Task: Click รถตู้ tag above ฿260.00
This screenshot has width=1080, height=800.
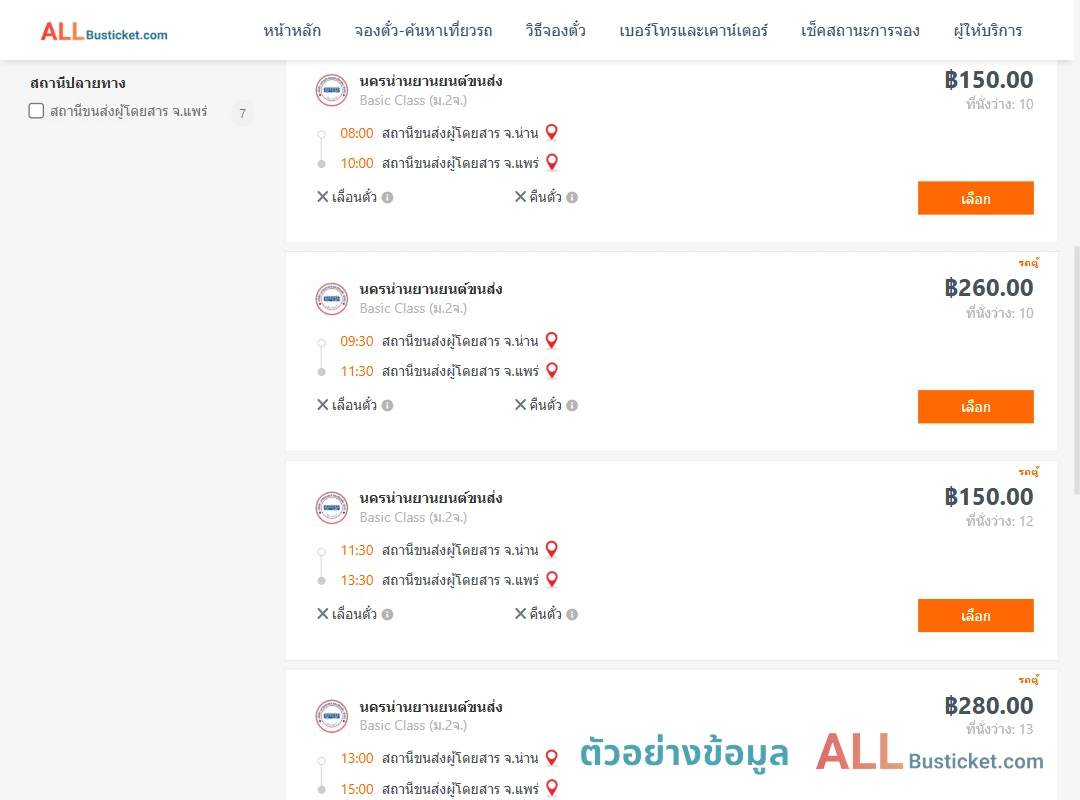Action: (x=1029, y=263)
